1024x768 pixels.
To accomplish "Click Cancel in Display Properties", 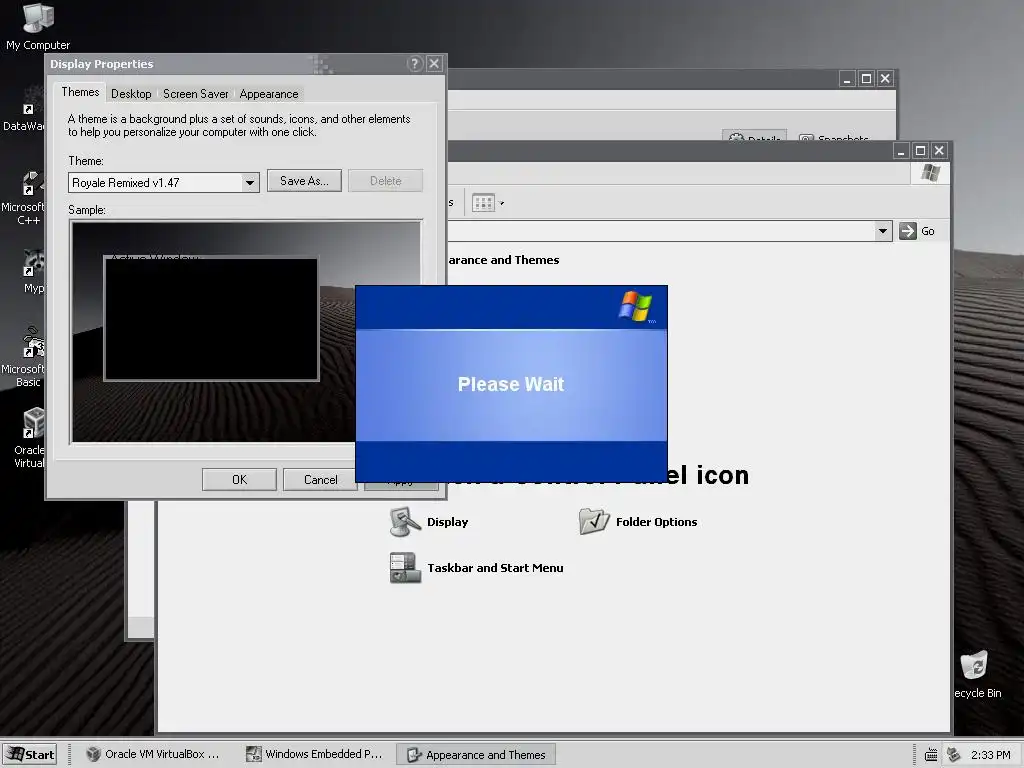I will tap(321, 480).
